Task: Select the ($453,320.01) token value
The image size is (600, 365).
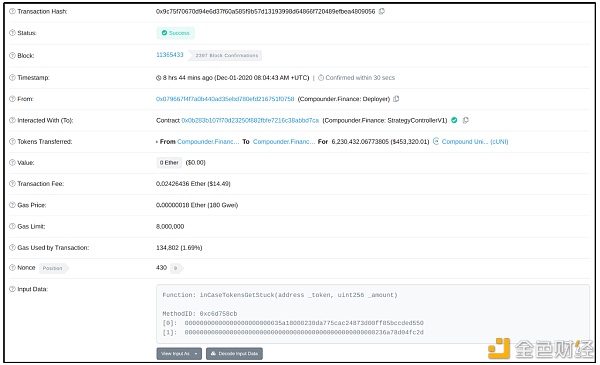Action: tap(409, 142)
